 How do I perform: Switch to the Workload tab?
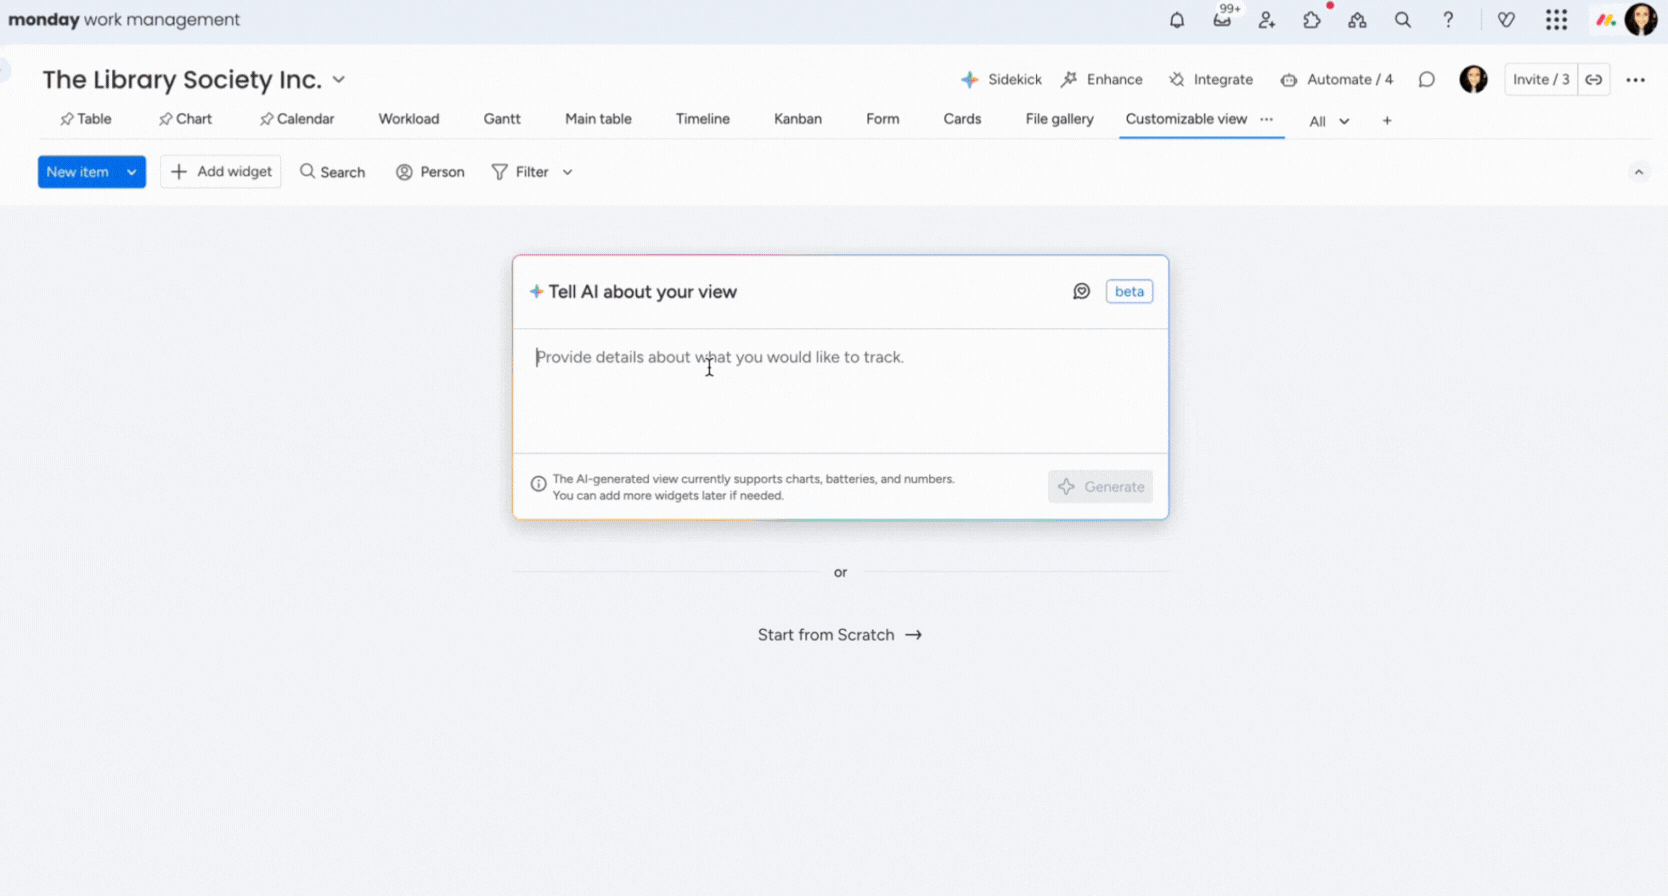click(409, 119)
